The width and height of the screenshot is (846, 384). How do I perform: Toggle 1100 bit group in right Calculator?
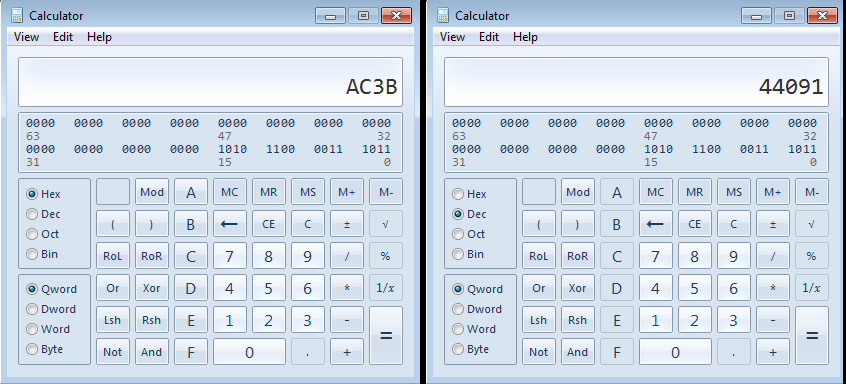click(706, 149)
